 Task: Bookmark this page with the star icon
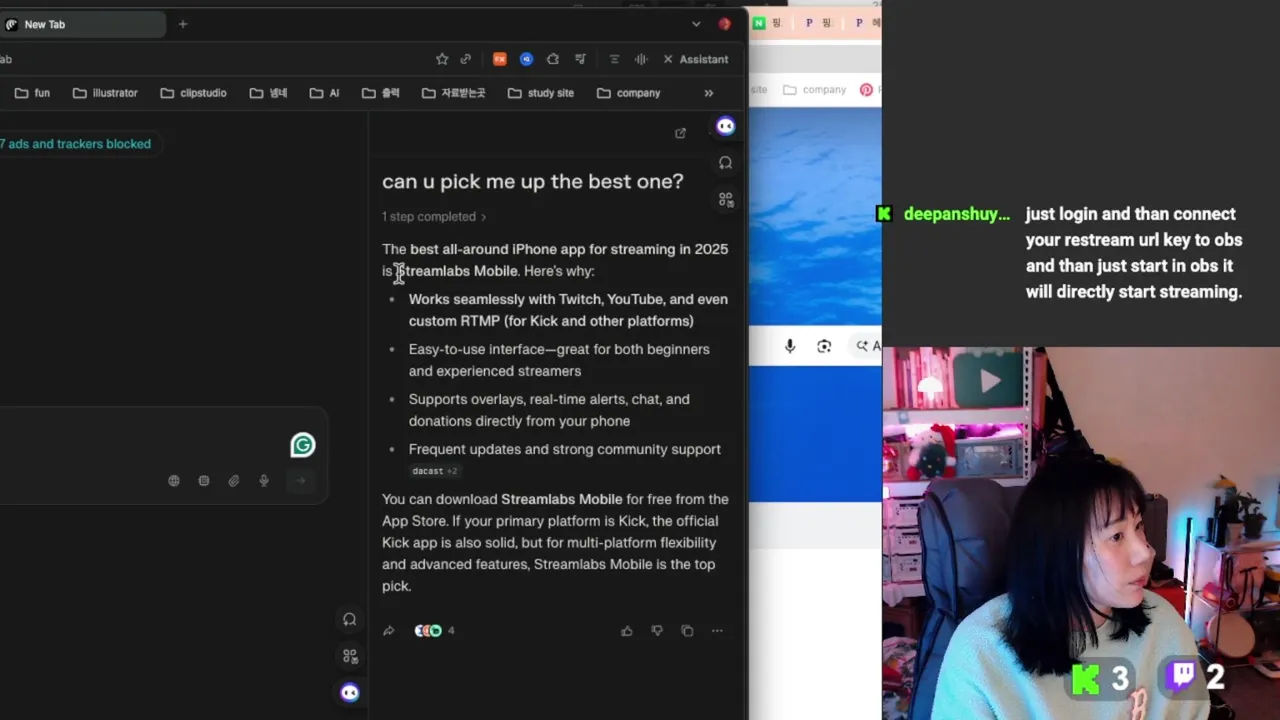coord(442,59)
